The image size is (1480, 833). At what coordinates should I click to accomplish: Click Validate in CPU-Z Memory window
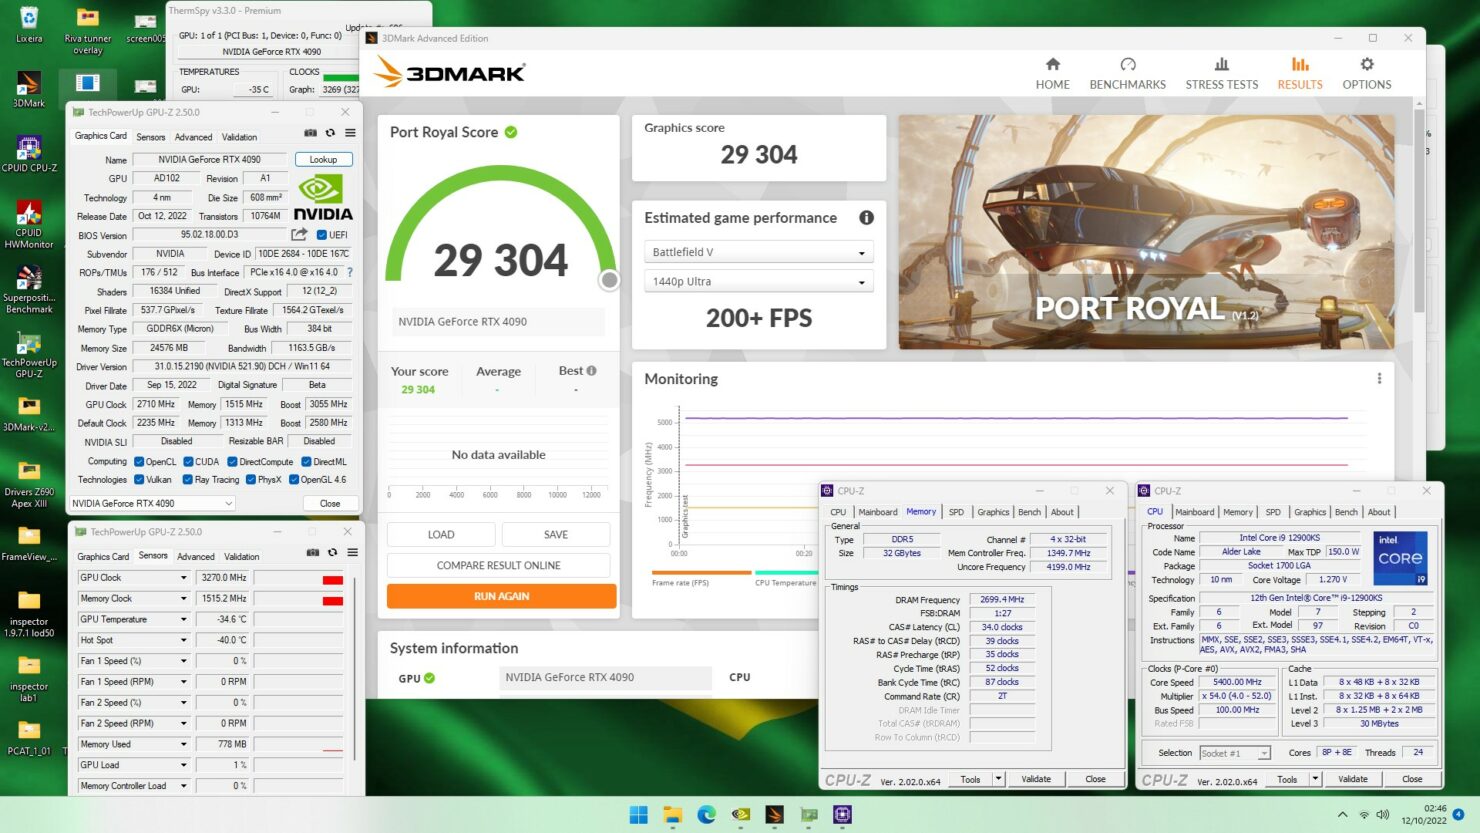point(1036,779)
